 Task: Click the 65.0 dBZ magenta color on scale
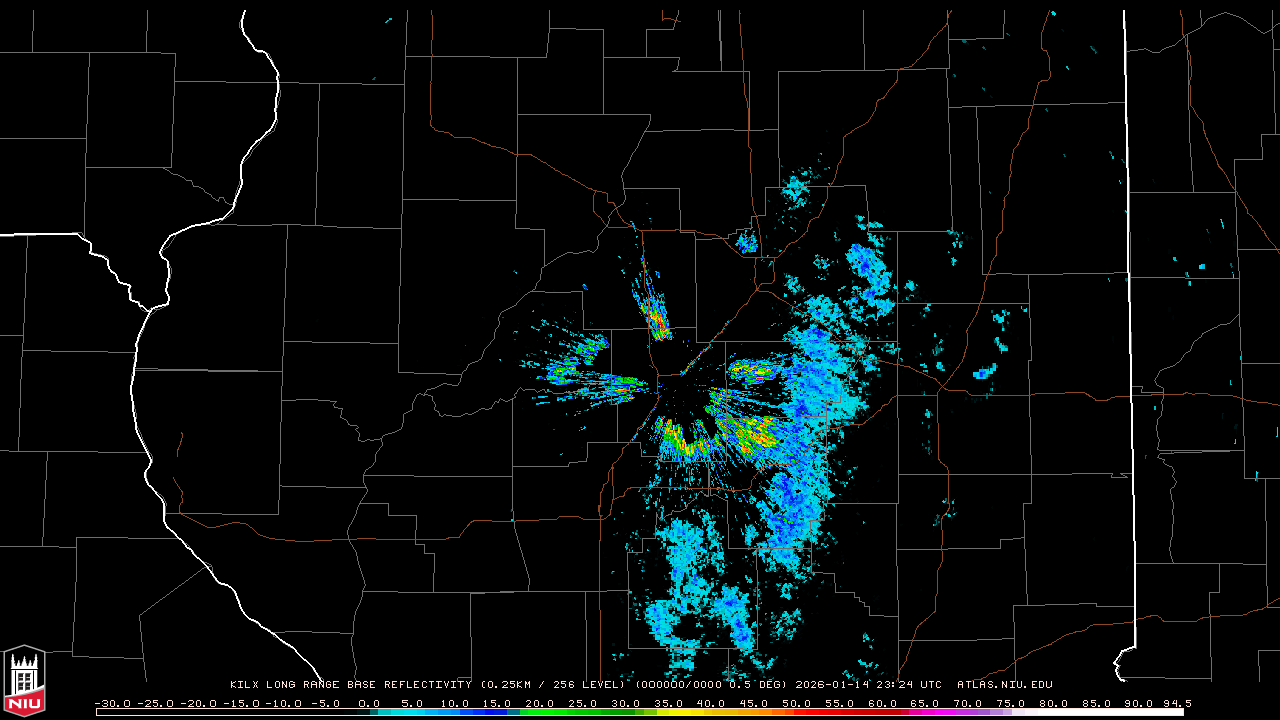pos(925,712)
